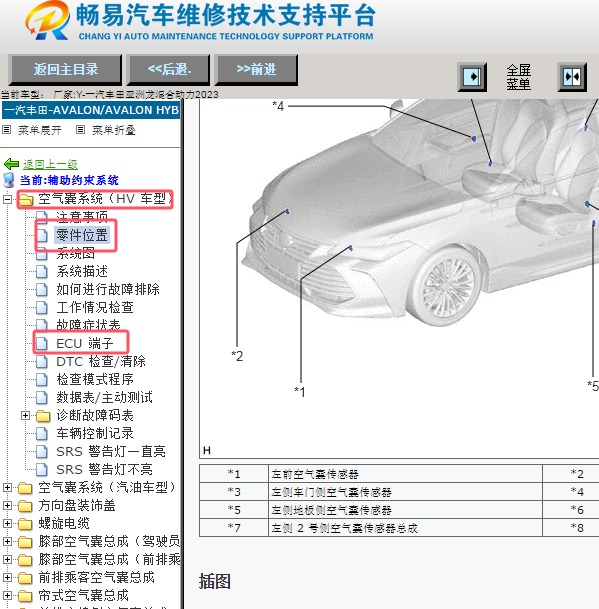Expand 空气囊系统（汽油车型）folder
The height and width of the screenshot is (609, 599).
pyautogui.click(x=7, y=487)
